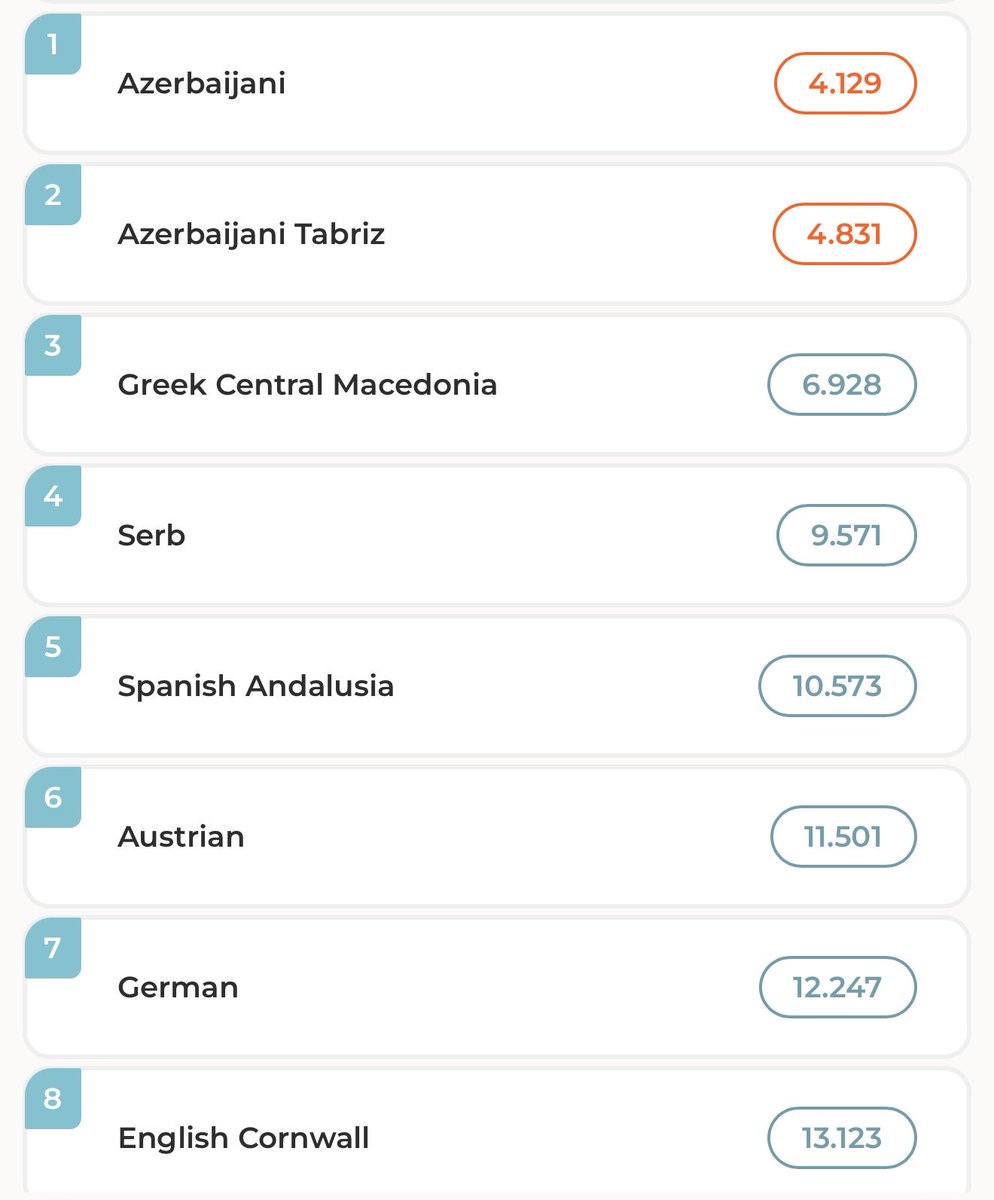
Task: Click the rank 8 number badge
Action: 53,1099
